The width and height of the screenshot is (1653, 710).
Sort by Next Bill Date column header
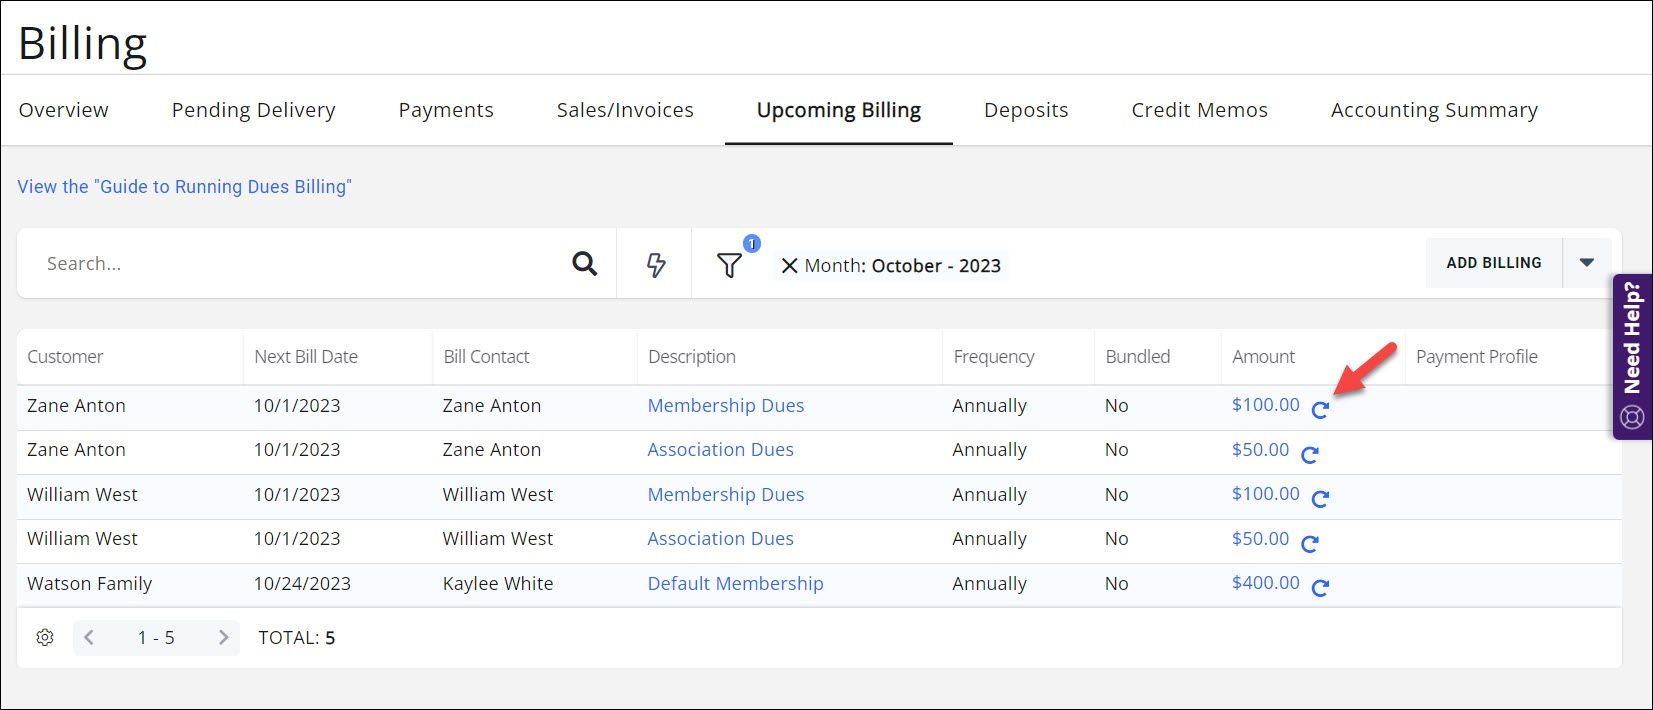[x=306, y=357]
